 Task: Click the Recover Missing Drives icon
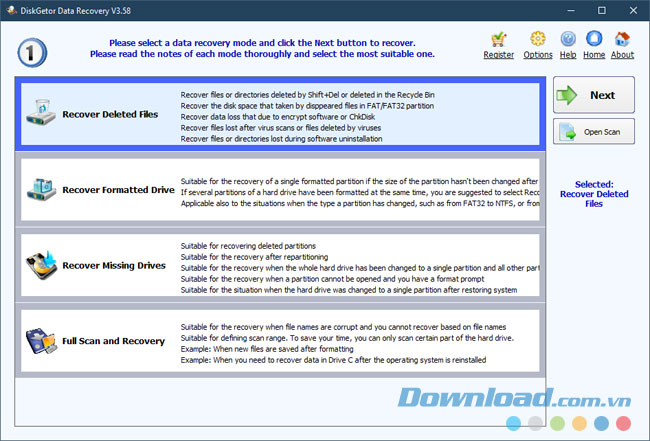pos(41,265)
